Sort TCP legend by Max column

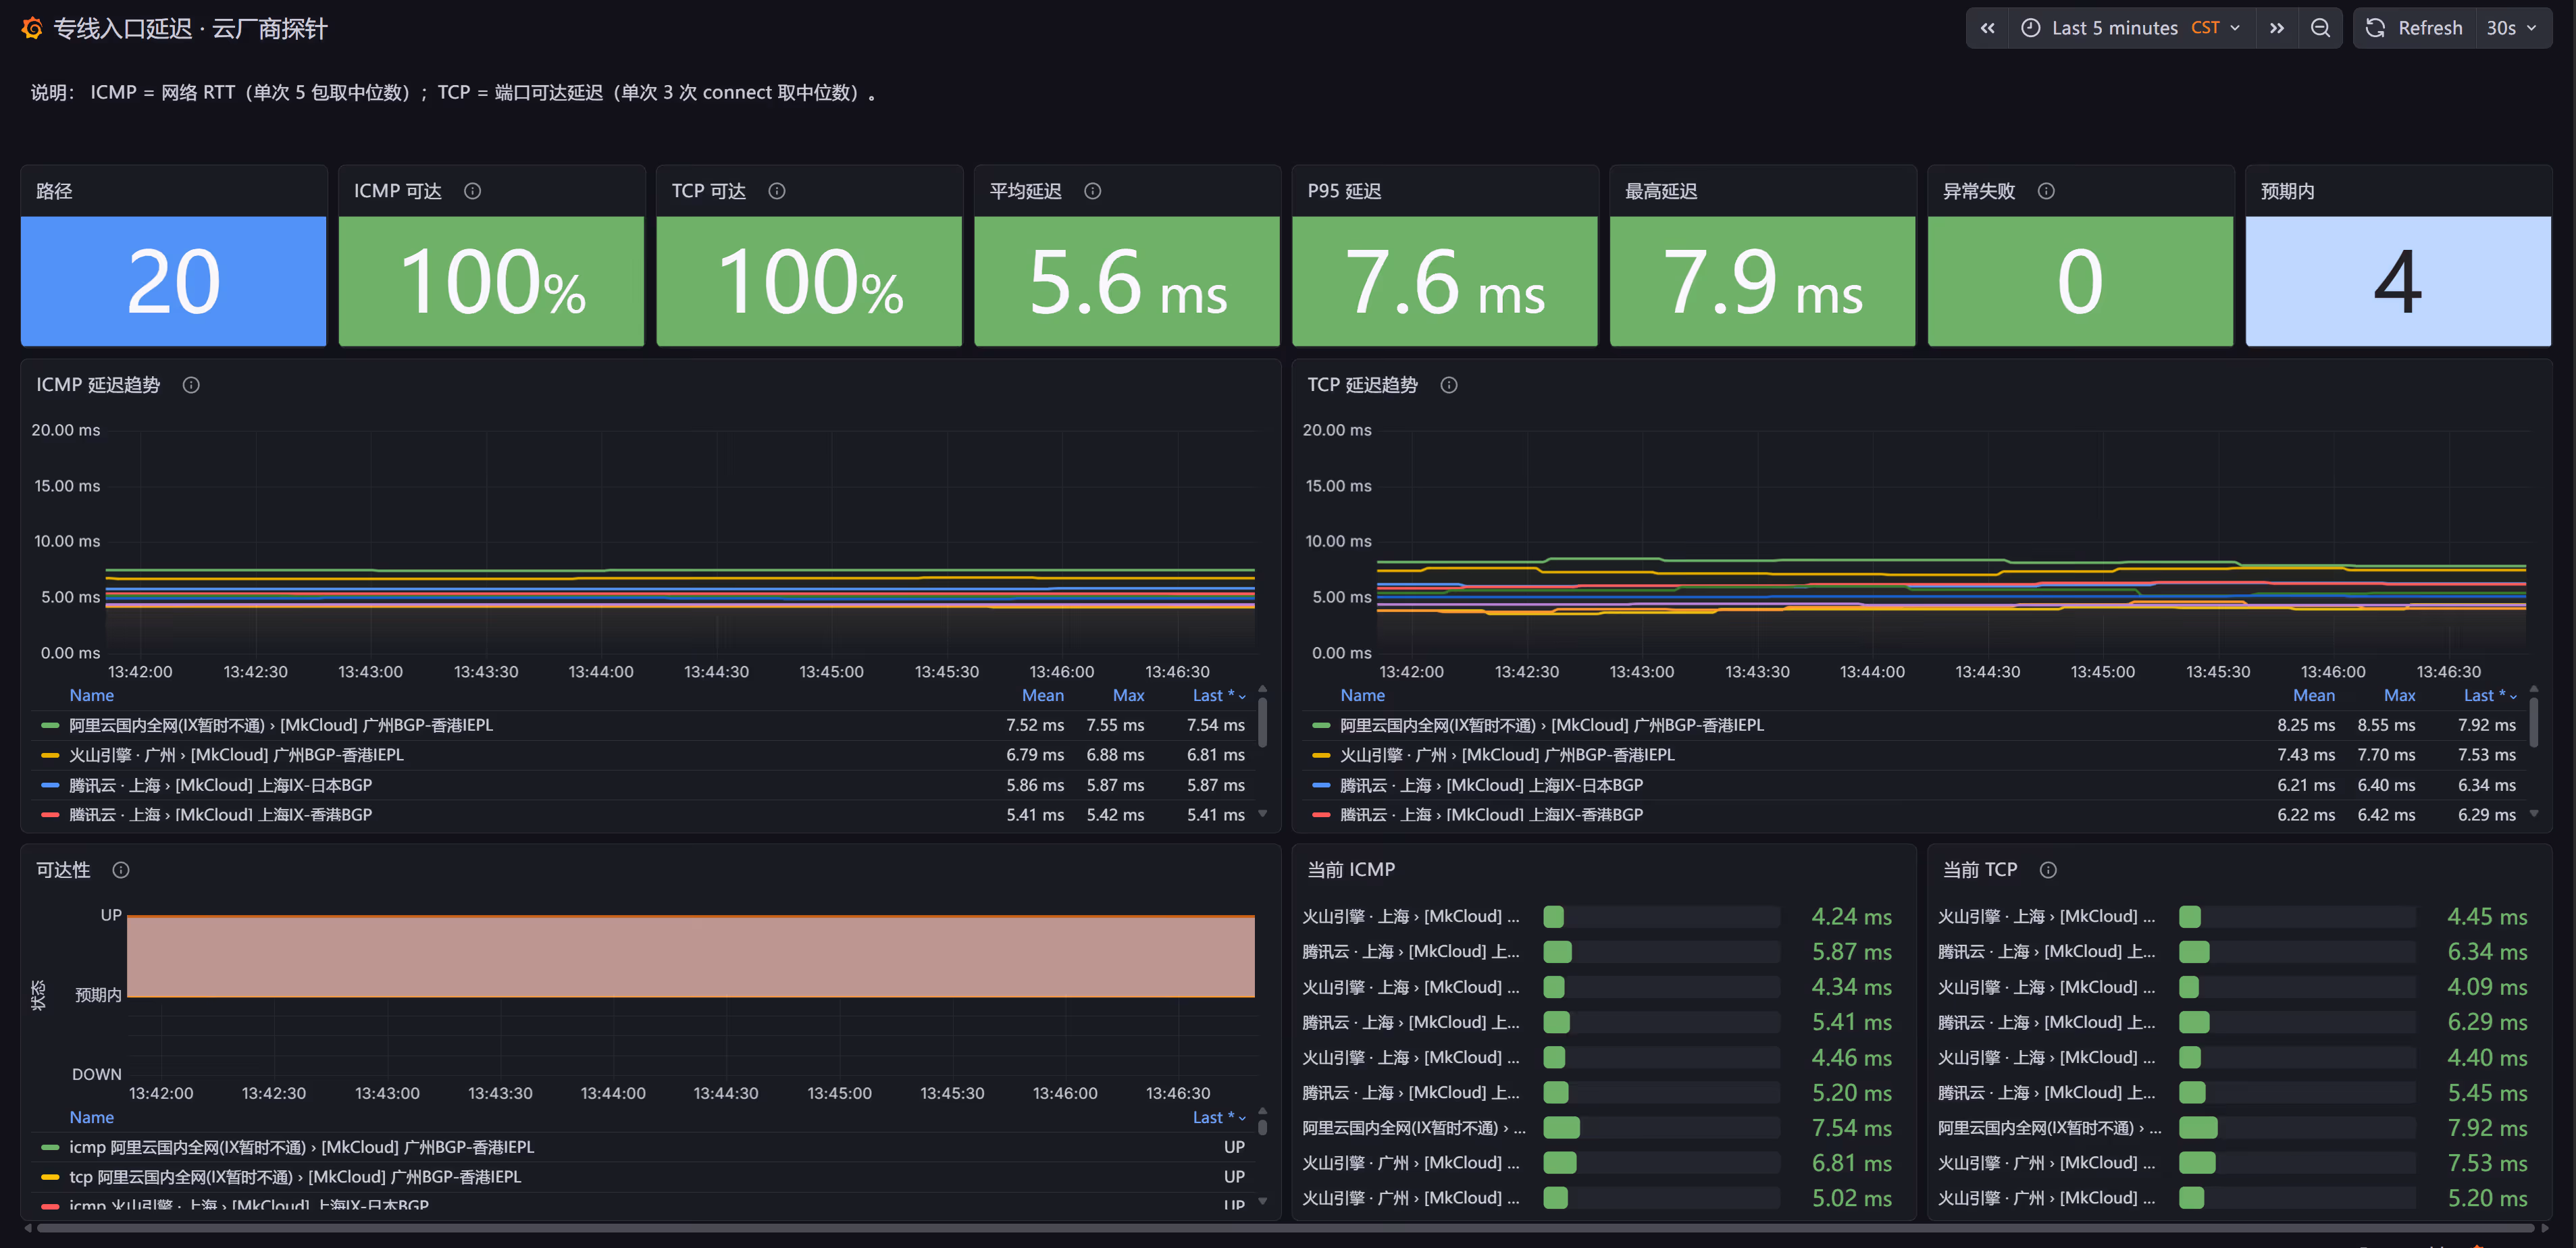[2399, 695]
